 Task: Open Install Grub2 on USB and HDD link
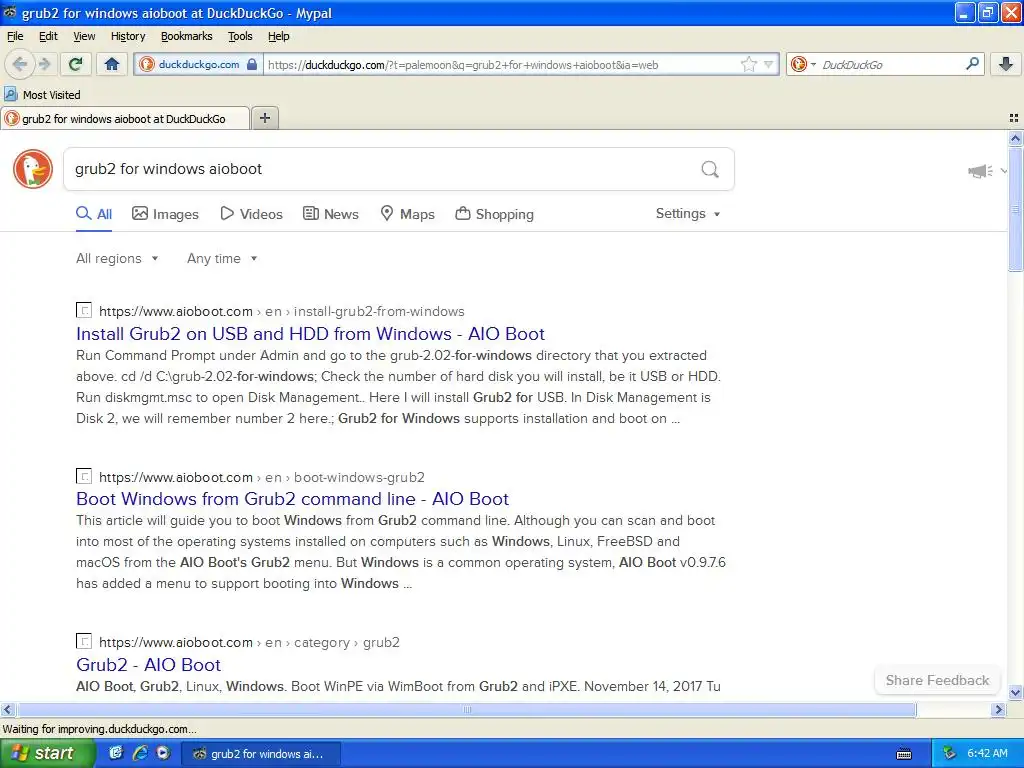[x=310, y=334]
